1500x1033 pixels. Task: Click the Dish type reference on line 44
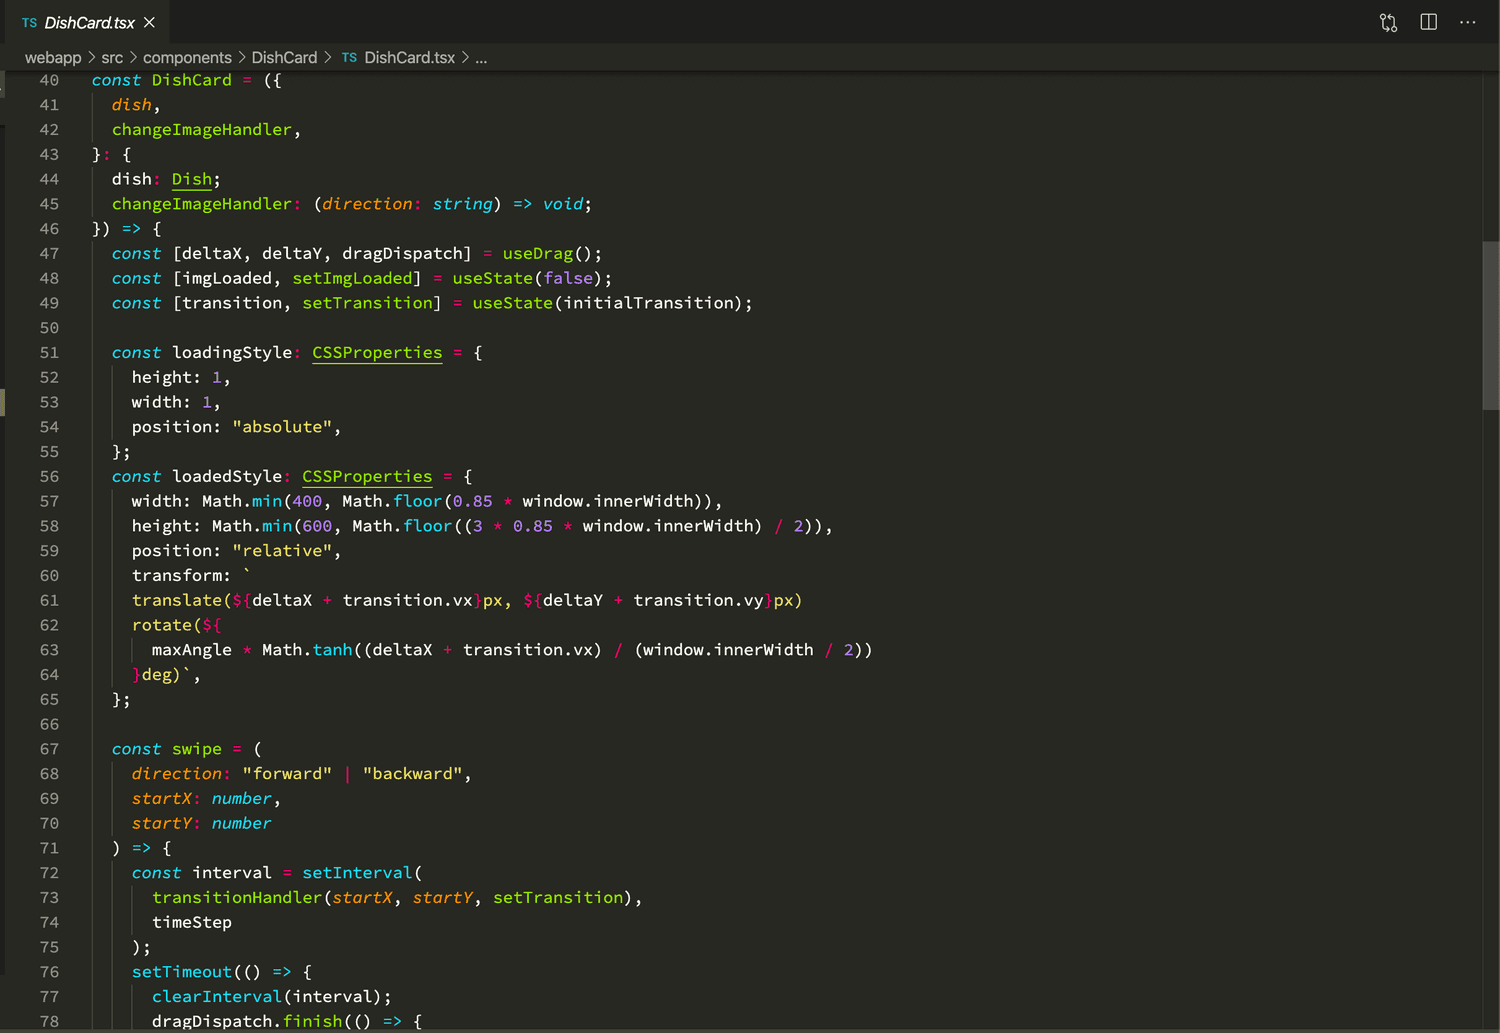point(192,179)
